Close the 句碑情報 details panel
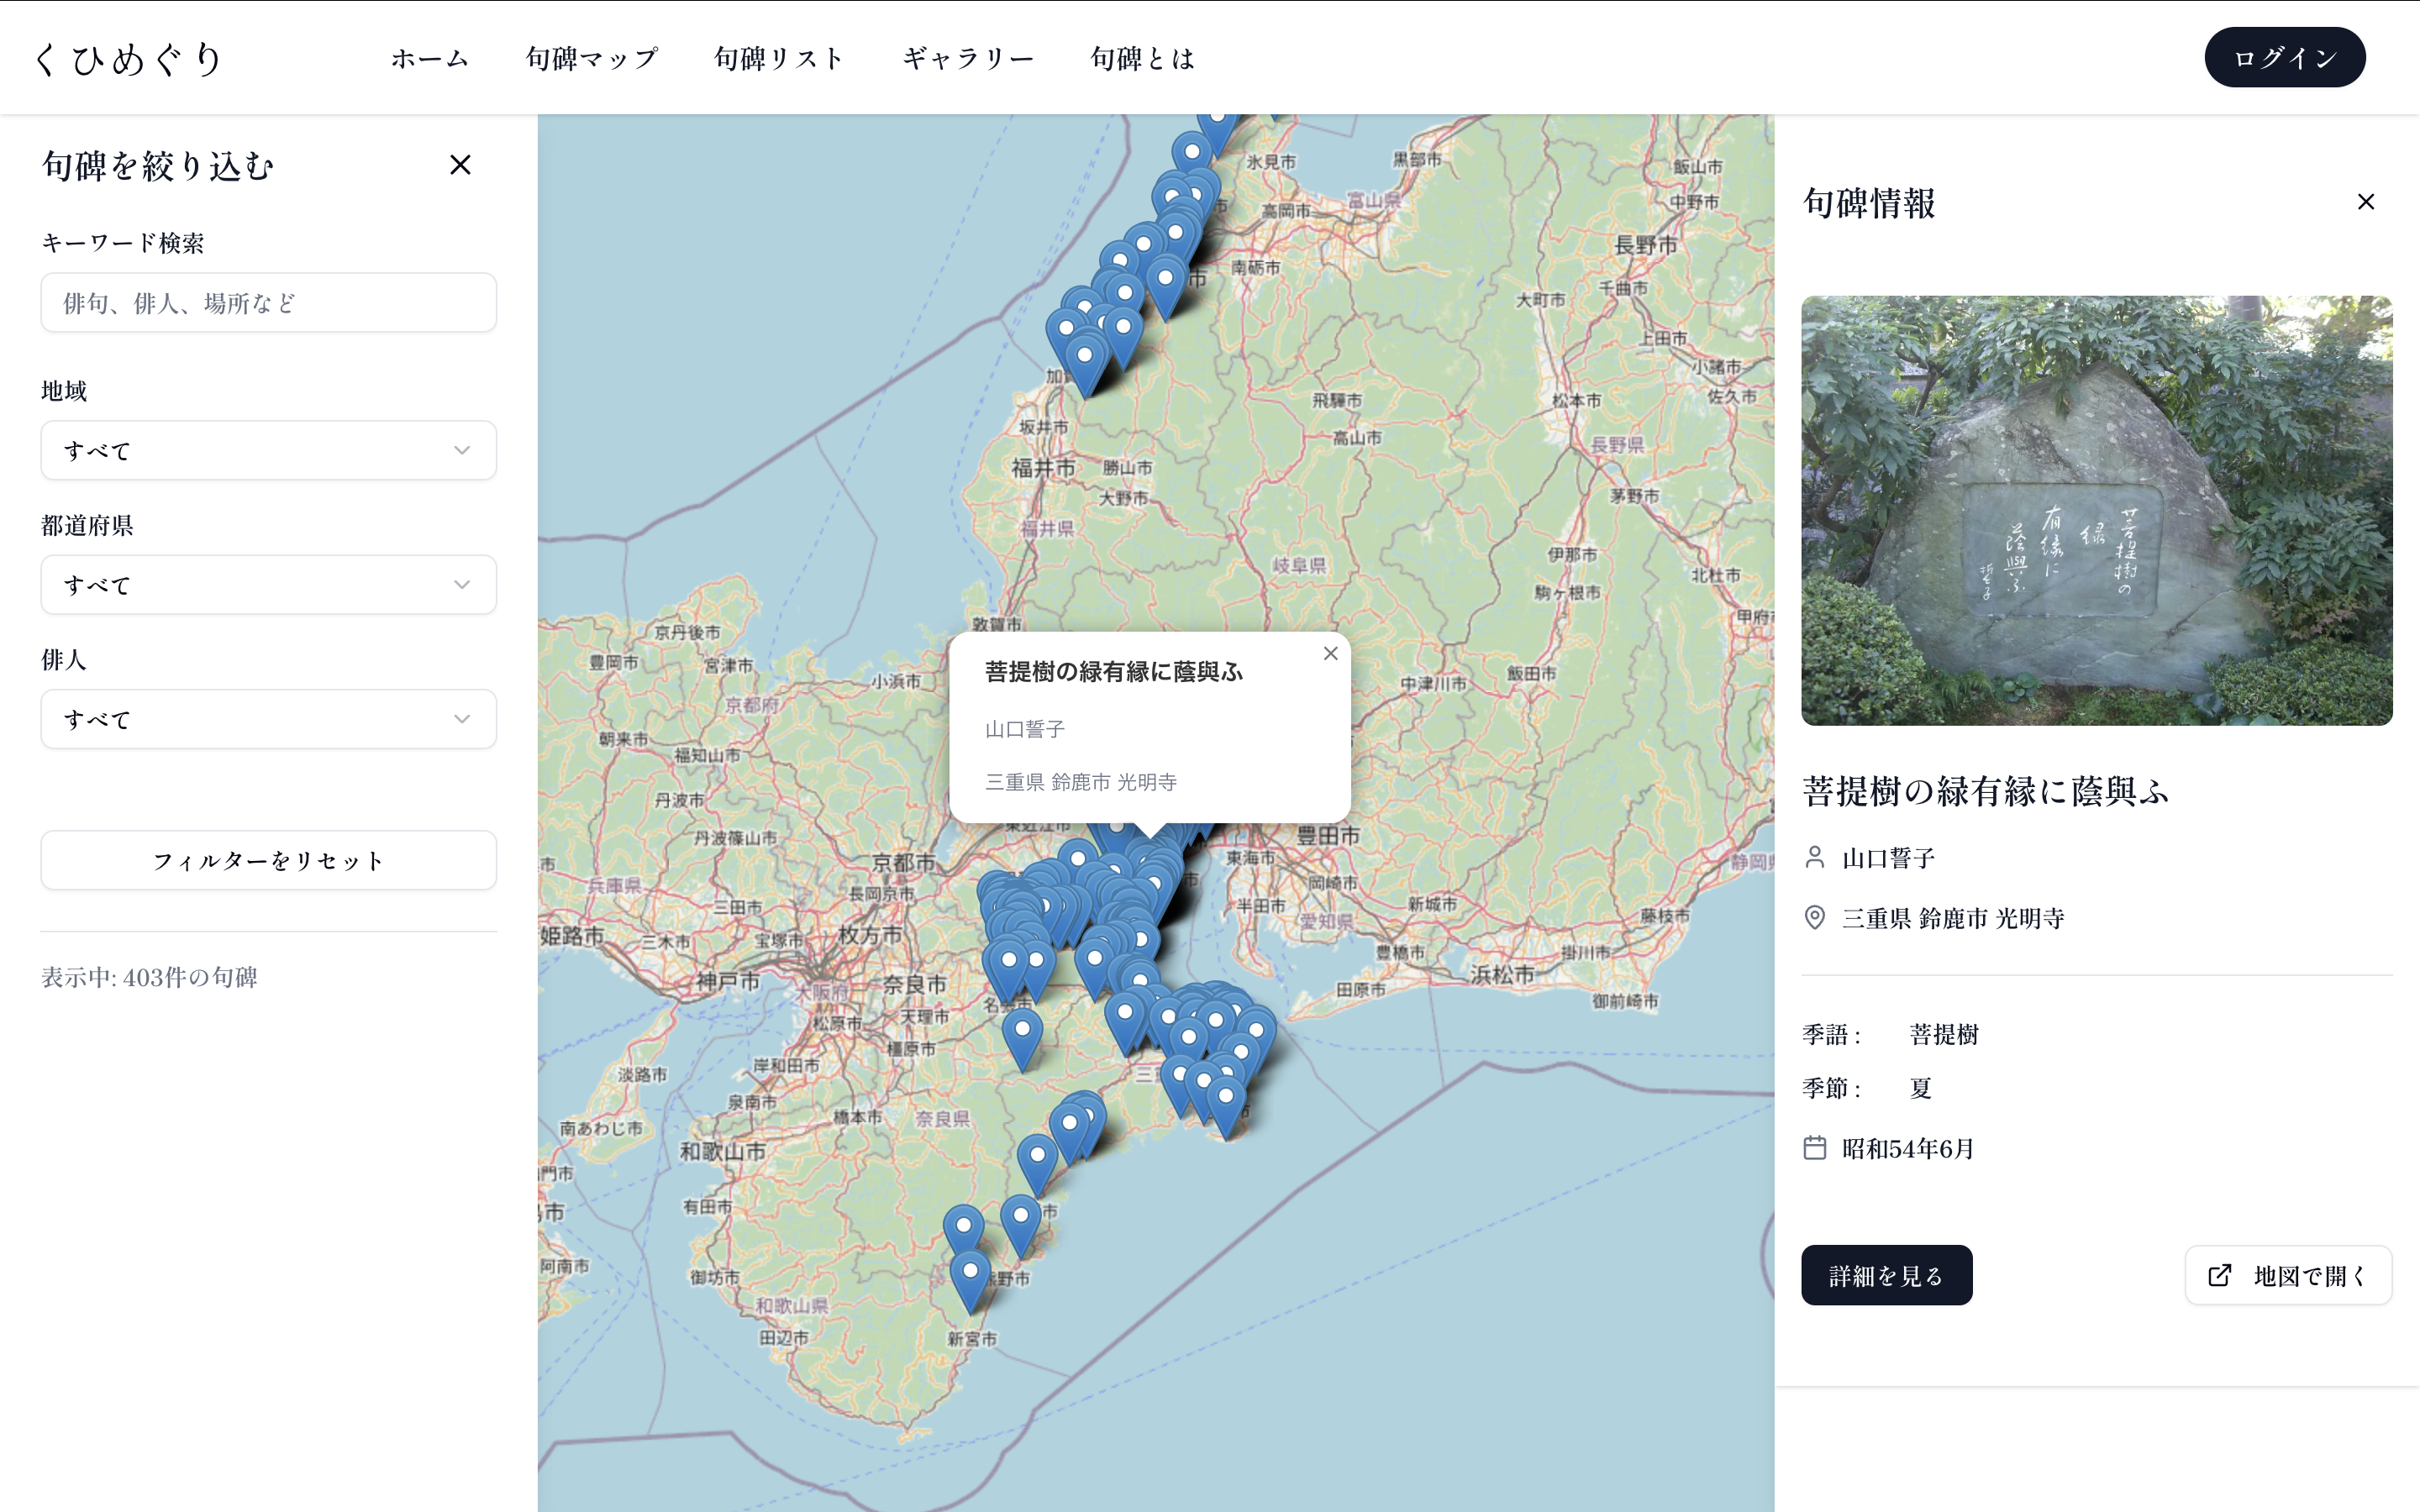2420x1512 pixels. [x=2365, y=202]
